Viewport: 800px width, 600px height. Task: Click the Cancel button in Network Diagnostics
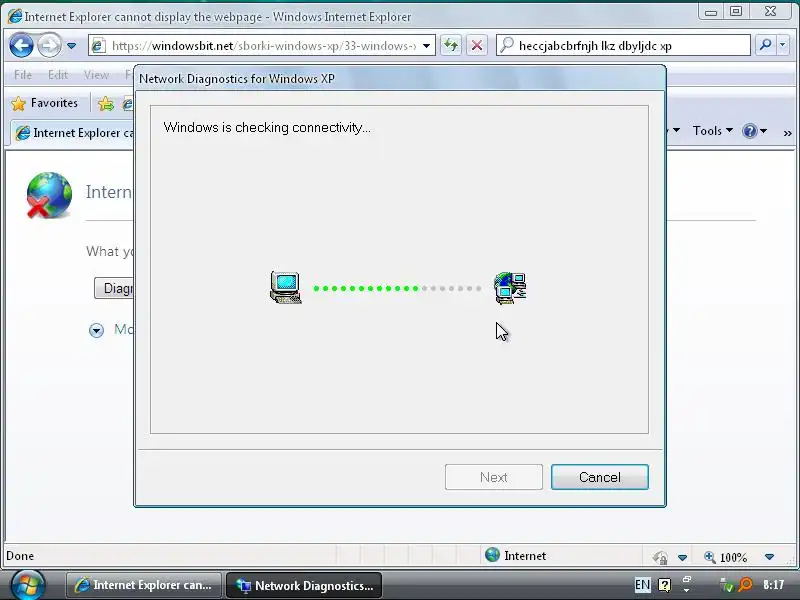[x=599, y=477]
